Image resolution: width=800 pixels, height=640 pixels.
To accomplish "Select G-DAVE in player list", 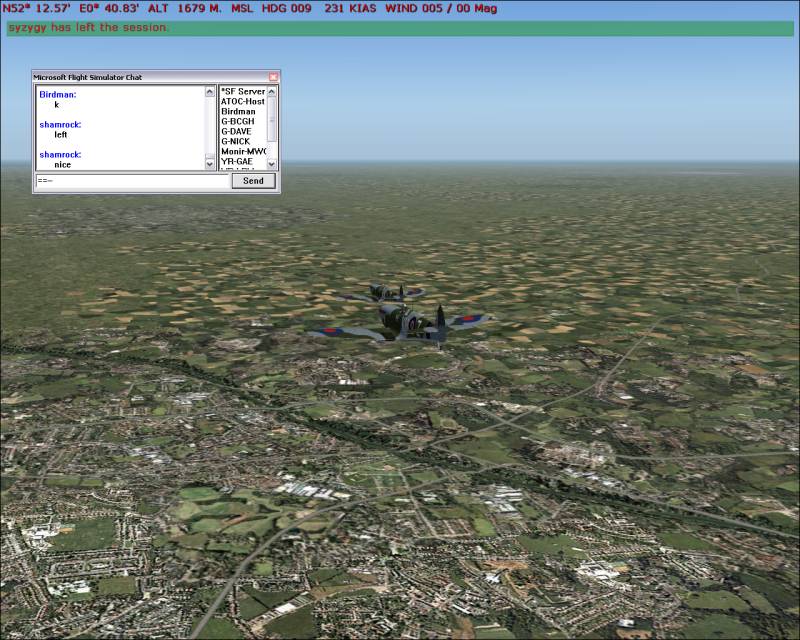I will [236, 131].
